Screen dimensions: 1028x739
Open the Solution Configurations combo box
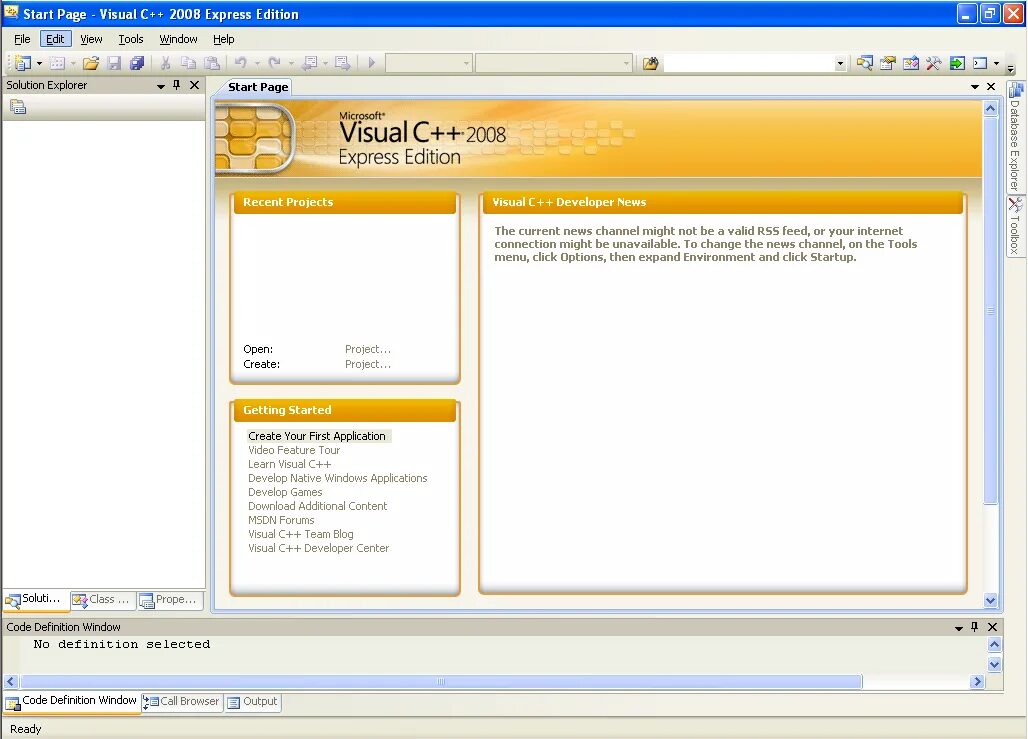428,64
